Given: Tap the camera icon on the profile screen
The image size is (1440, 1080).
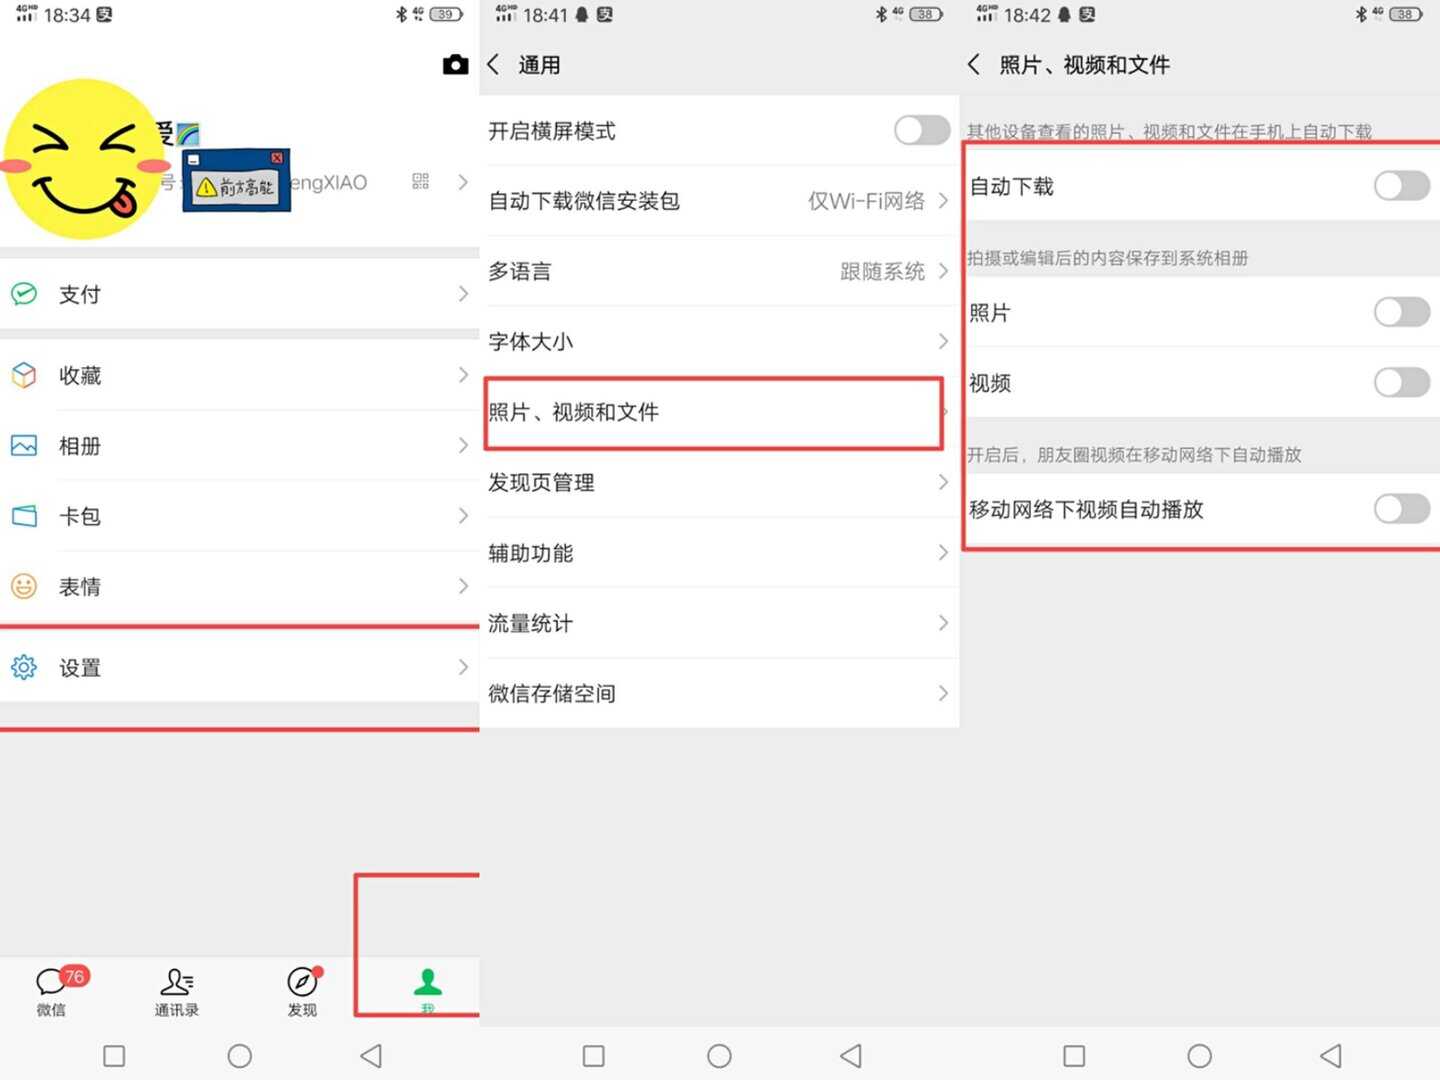Looking at the screenshot, I should 455,65.
